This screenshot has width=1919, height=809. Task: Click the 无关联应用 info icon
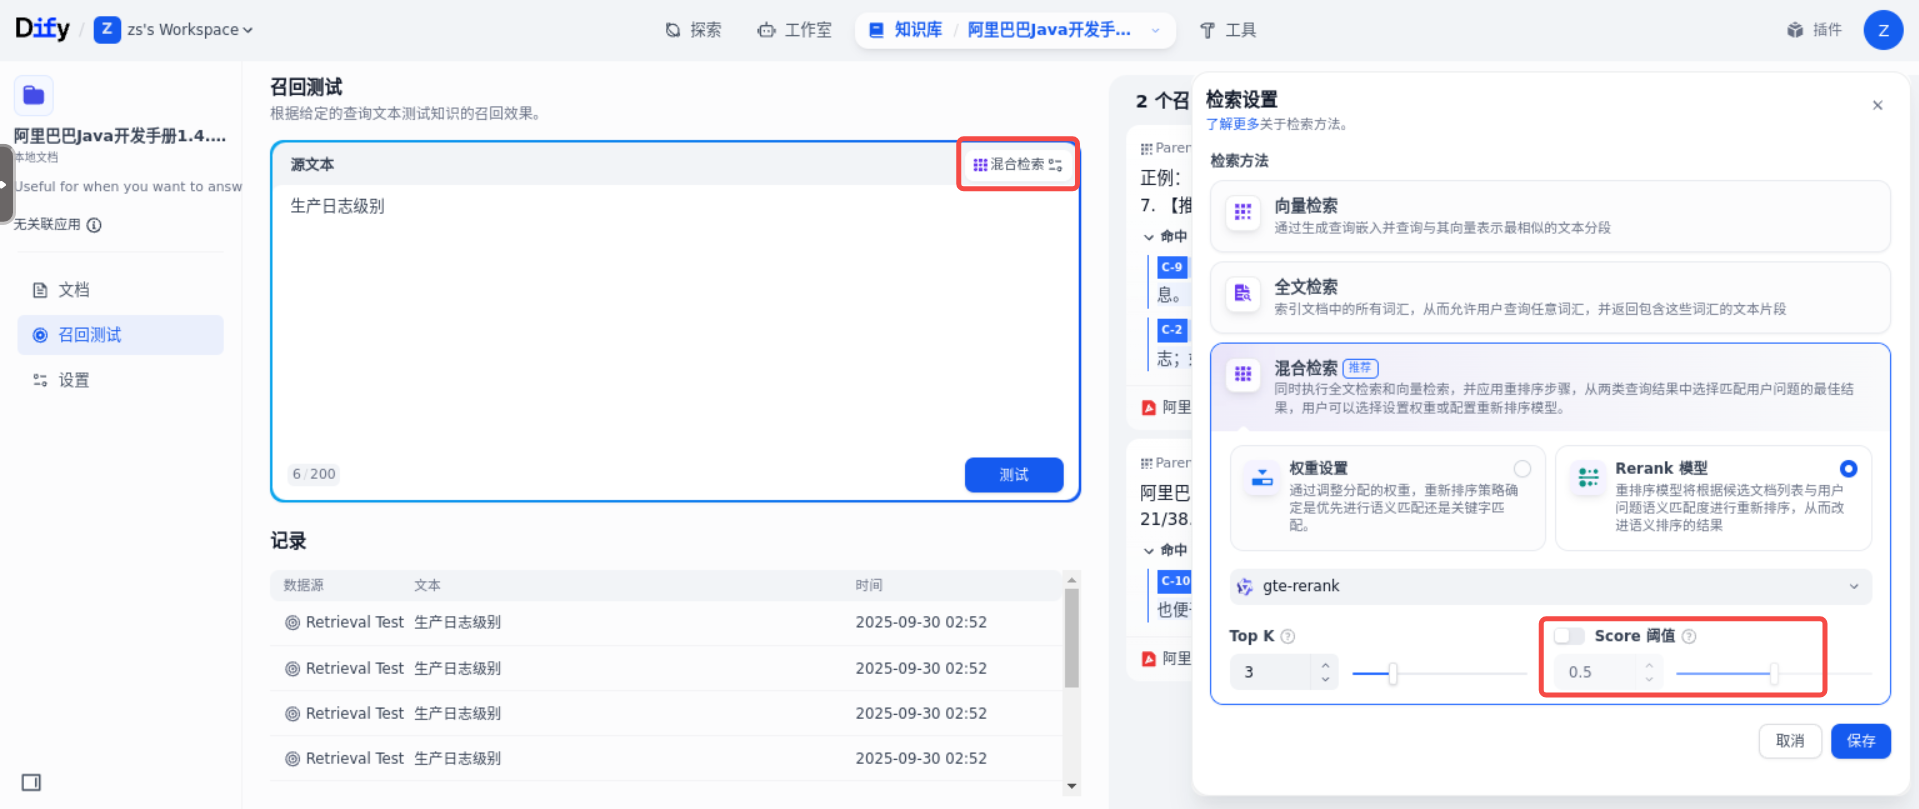pyautogui.click(x=94, y=225)
